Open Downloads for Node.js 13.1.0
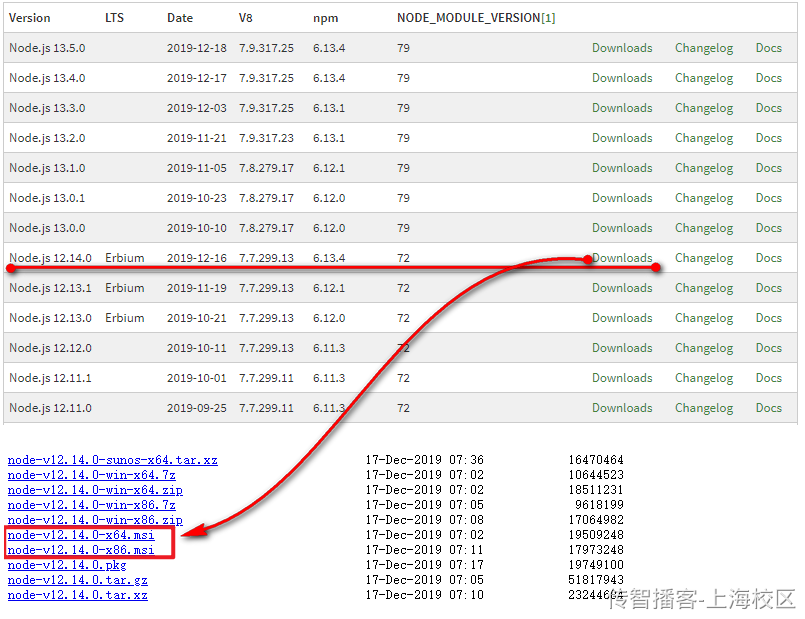This screenshot has height=619, width=805. point(622,168)
